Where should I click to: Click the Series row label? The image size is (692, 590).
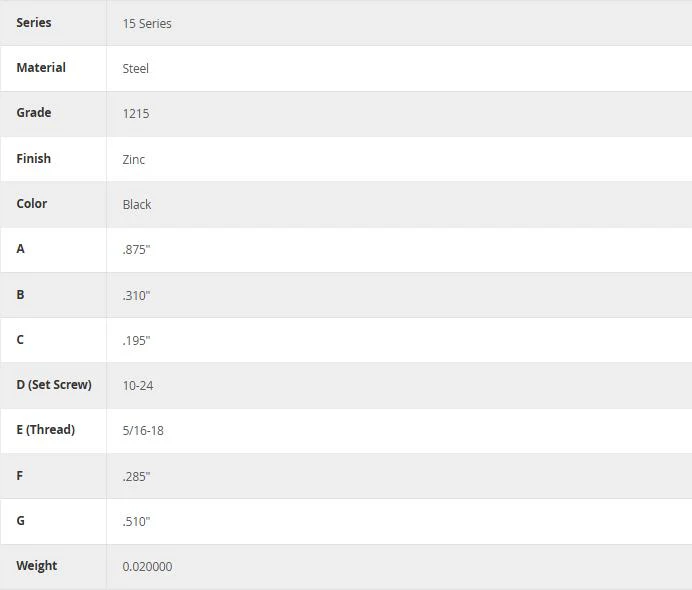click(34, 23)
